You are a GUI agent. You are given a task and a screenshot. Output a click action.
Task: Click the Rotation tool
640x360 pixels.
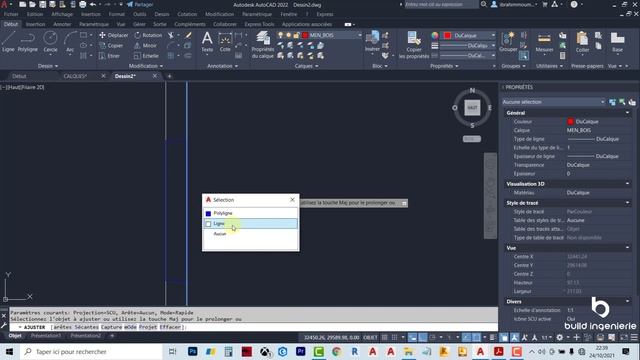[x=148, y=35]
